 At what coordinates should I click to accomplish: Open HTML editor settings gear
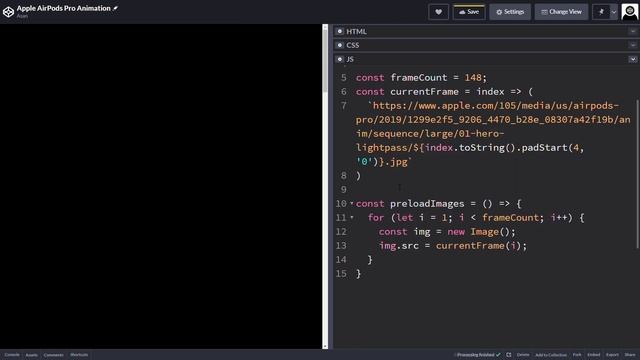coord(340,31)
